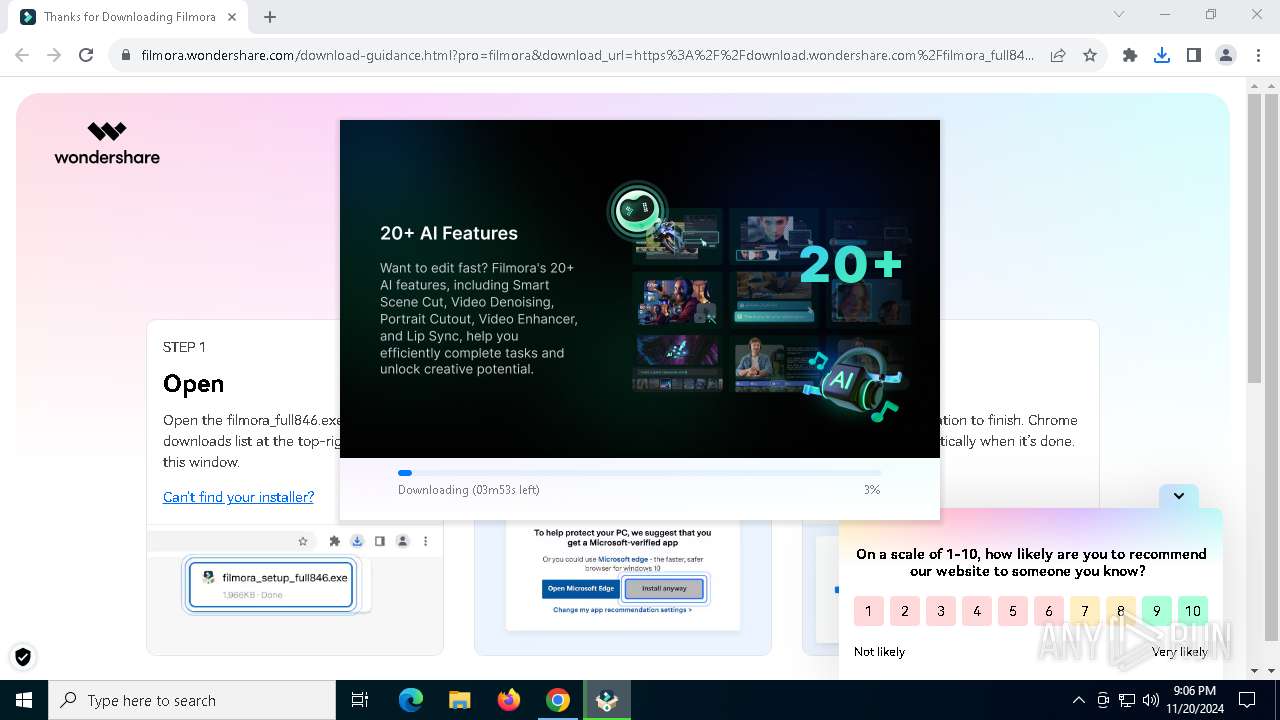Image resolution: width=1280 pixels, height=720 pixels.
Task: Rate recommendation score 3
Action: 940,611
